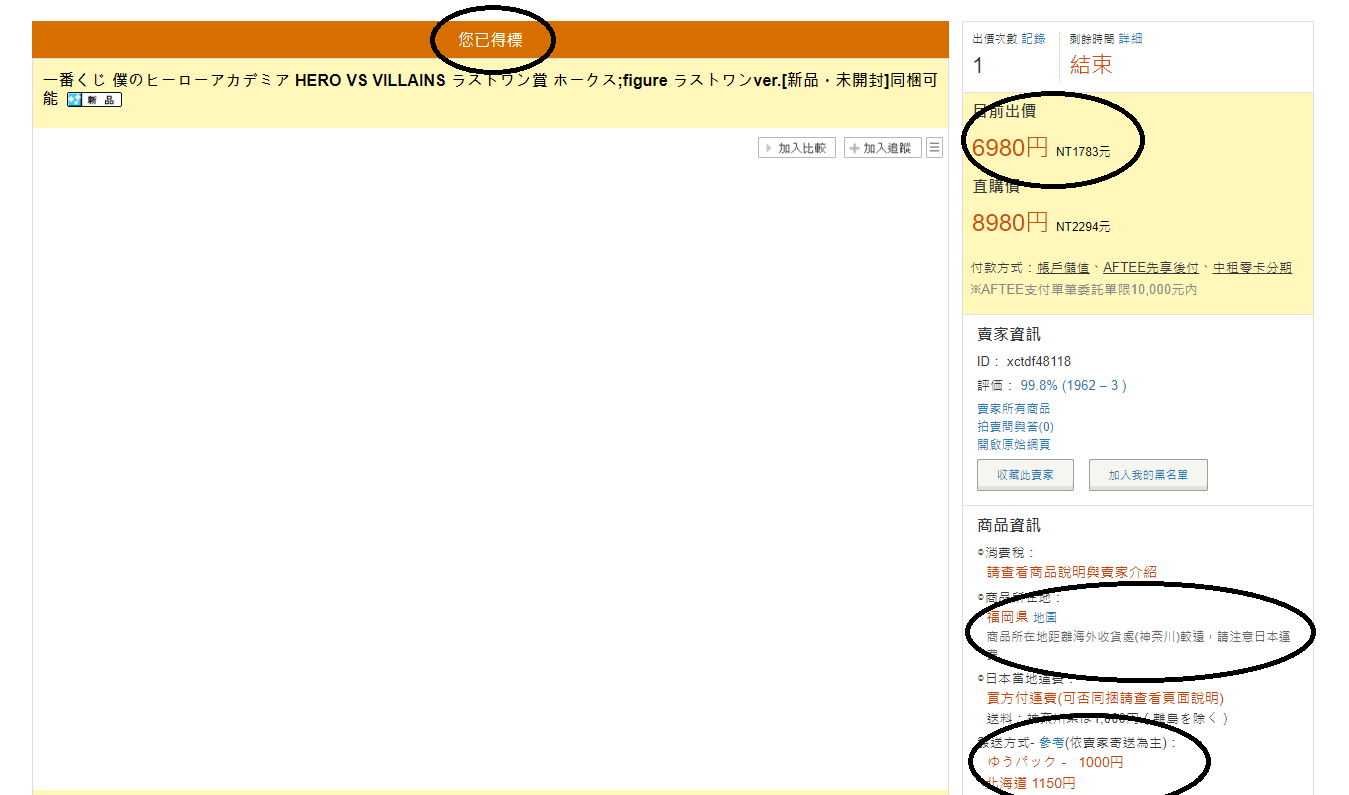Image resolution: width=1349 pixels, height=795 pixels.
Task: Click 加入比較 compare button
Action: coord(797,148)
